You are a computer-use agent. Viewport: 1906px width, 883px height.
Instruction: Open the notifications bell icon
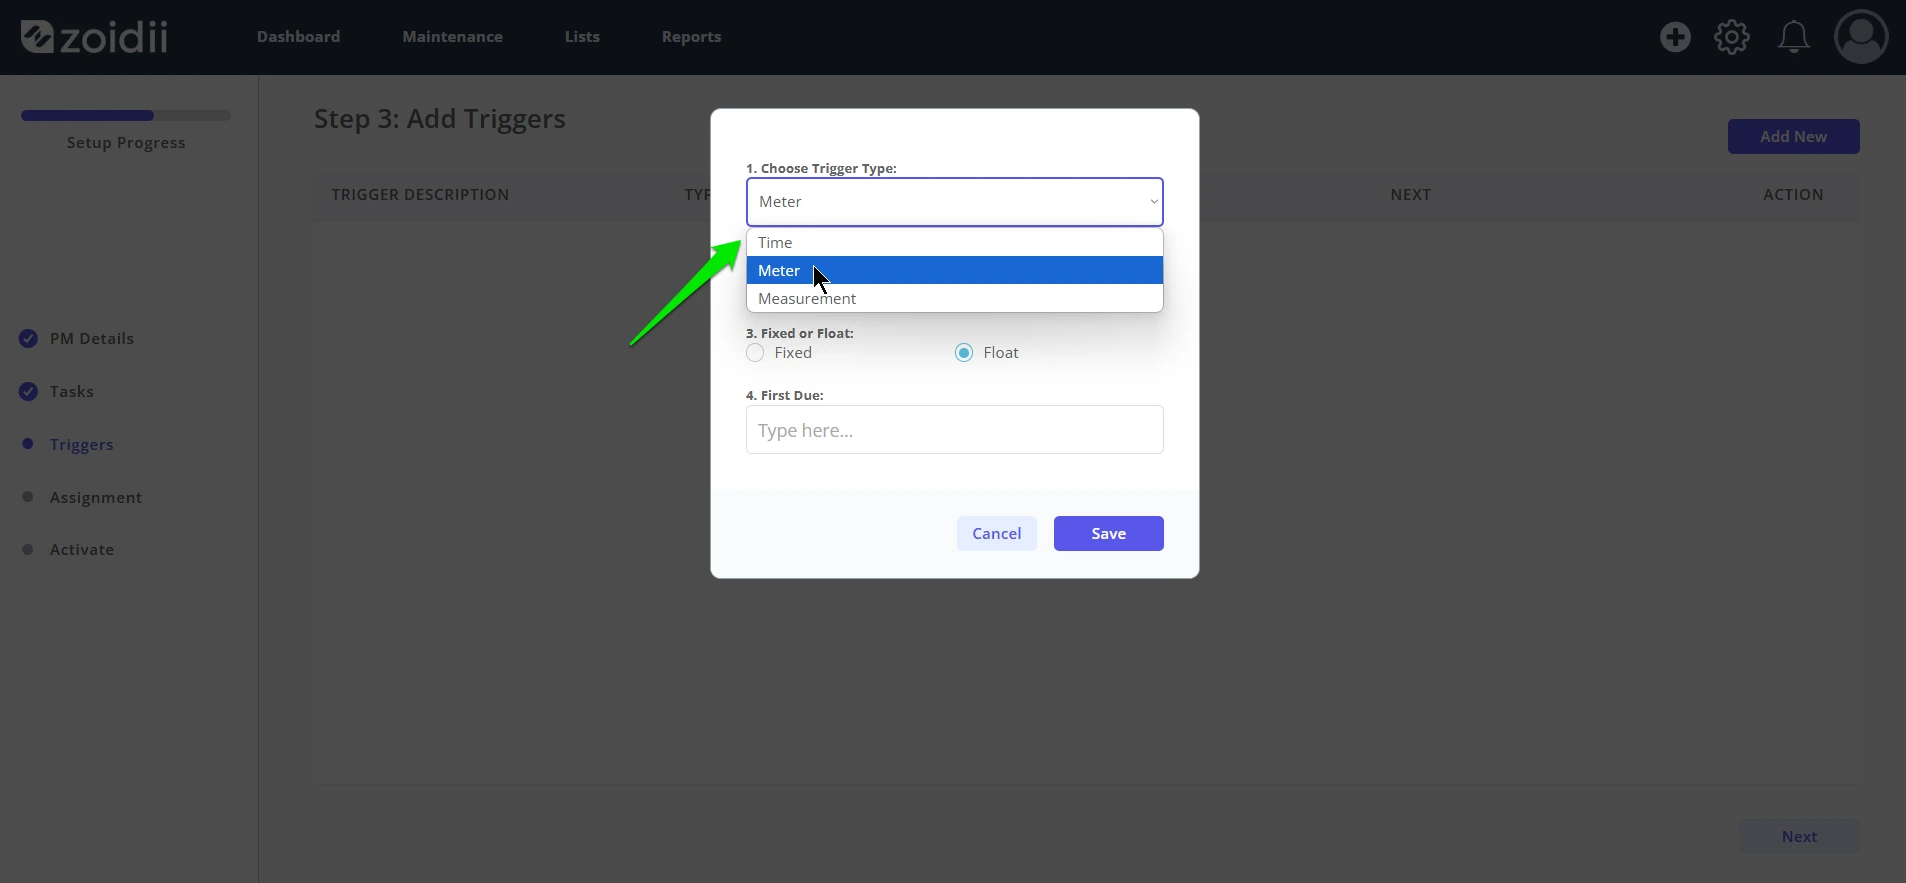[x=1793, y=37]
